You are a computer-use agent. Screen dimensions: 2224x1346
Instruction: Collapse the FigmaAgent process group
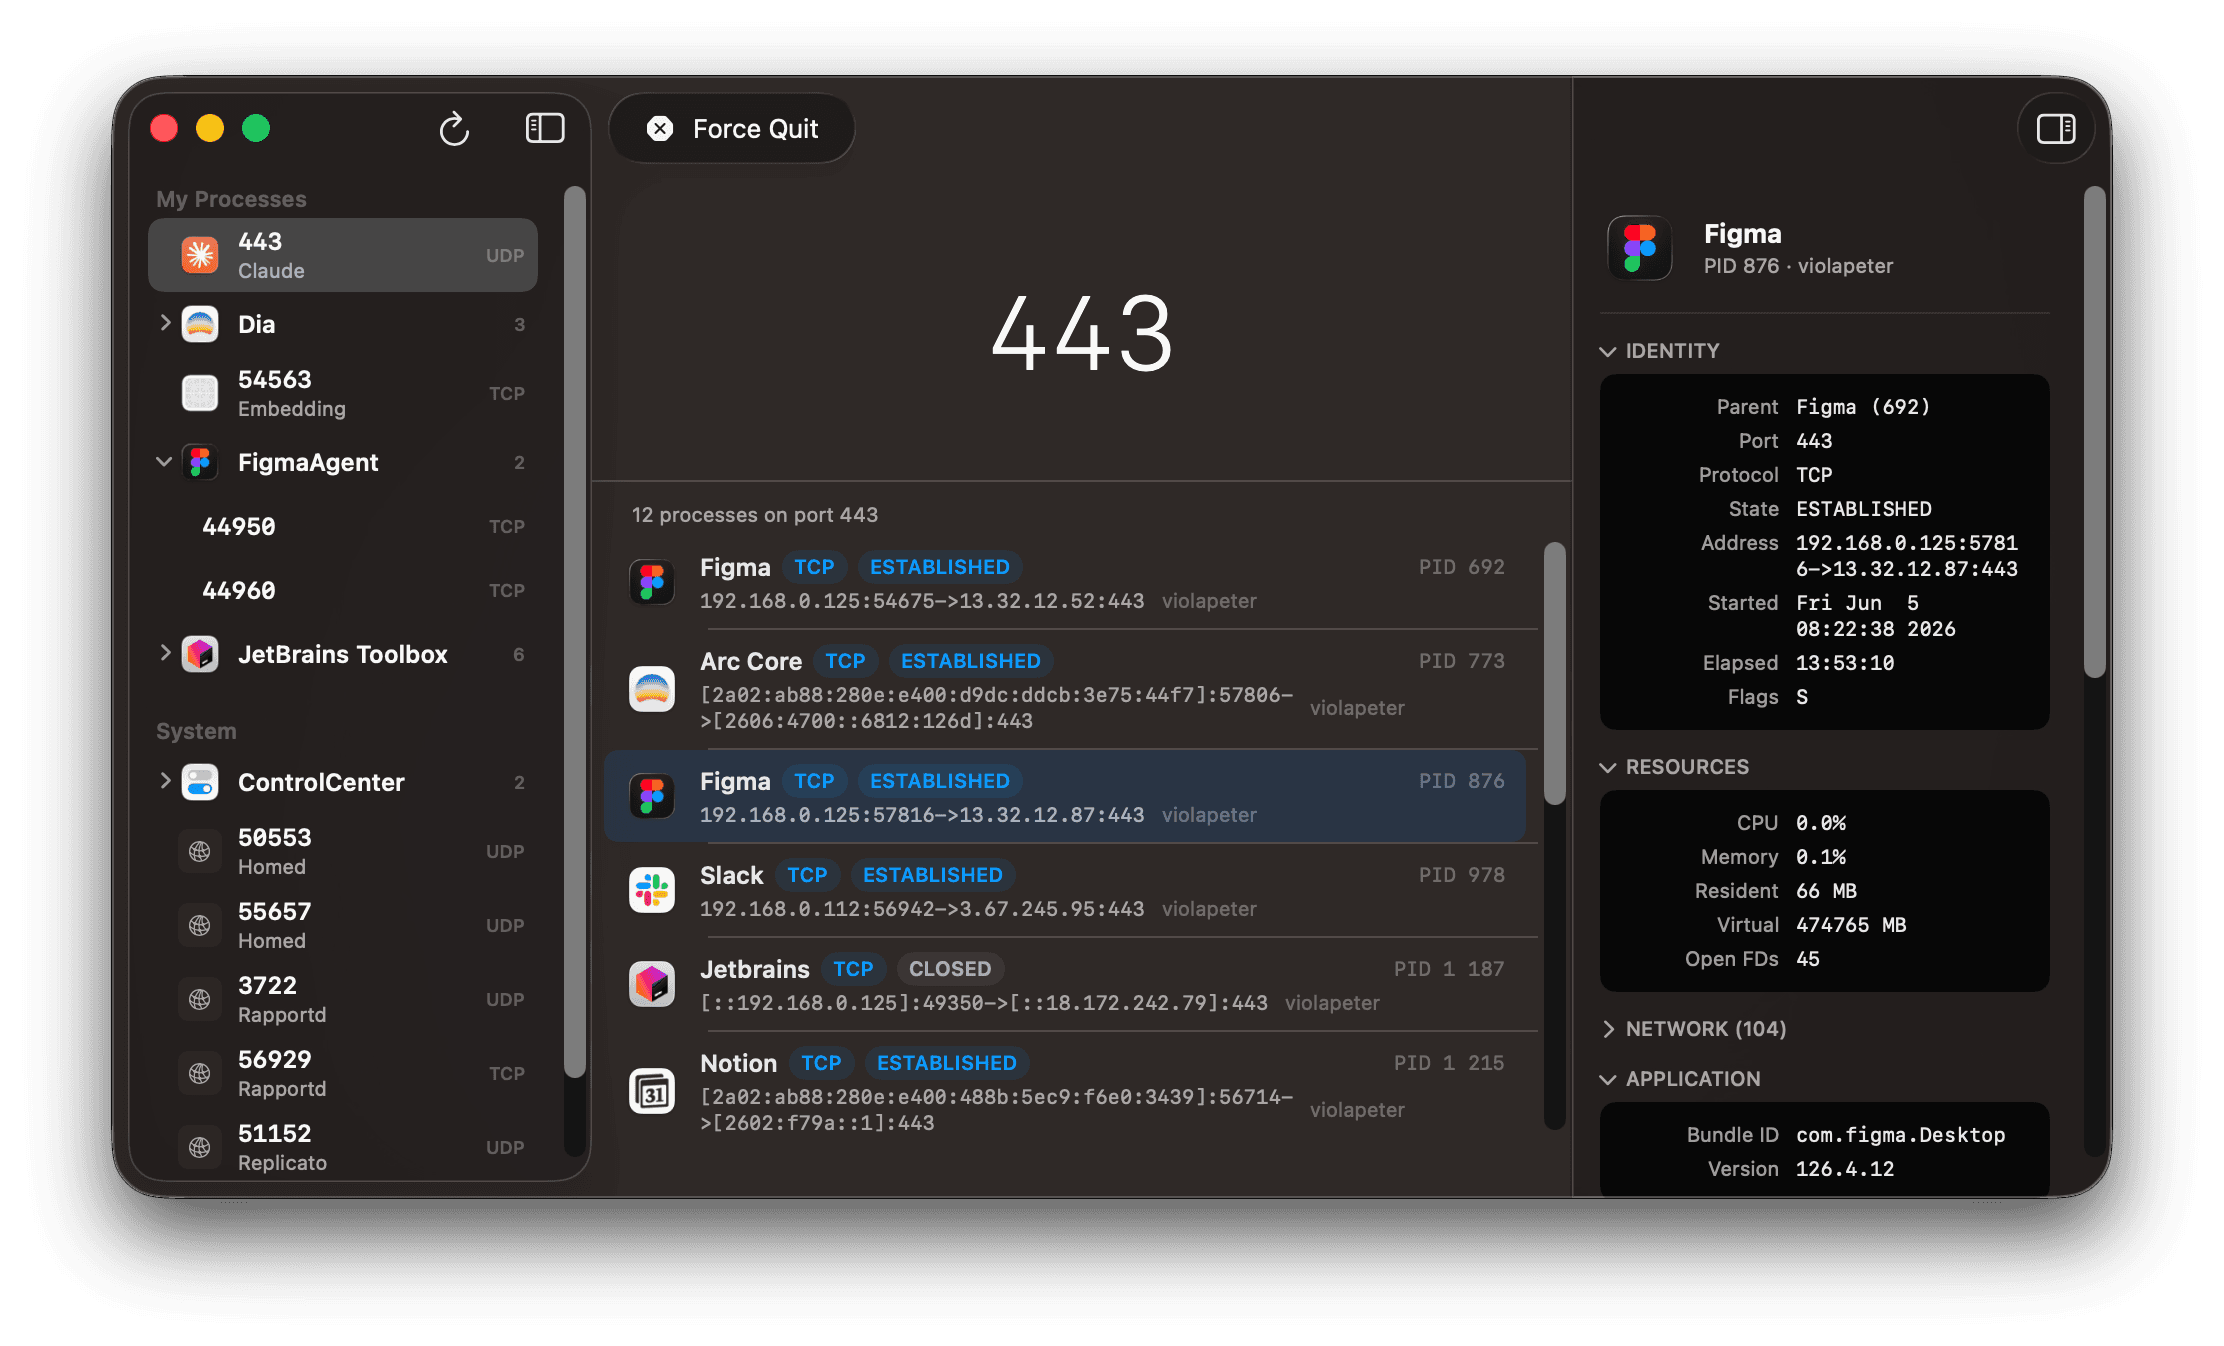coord(165,461)
